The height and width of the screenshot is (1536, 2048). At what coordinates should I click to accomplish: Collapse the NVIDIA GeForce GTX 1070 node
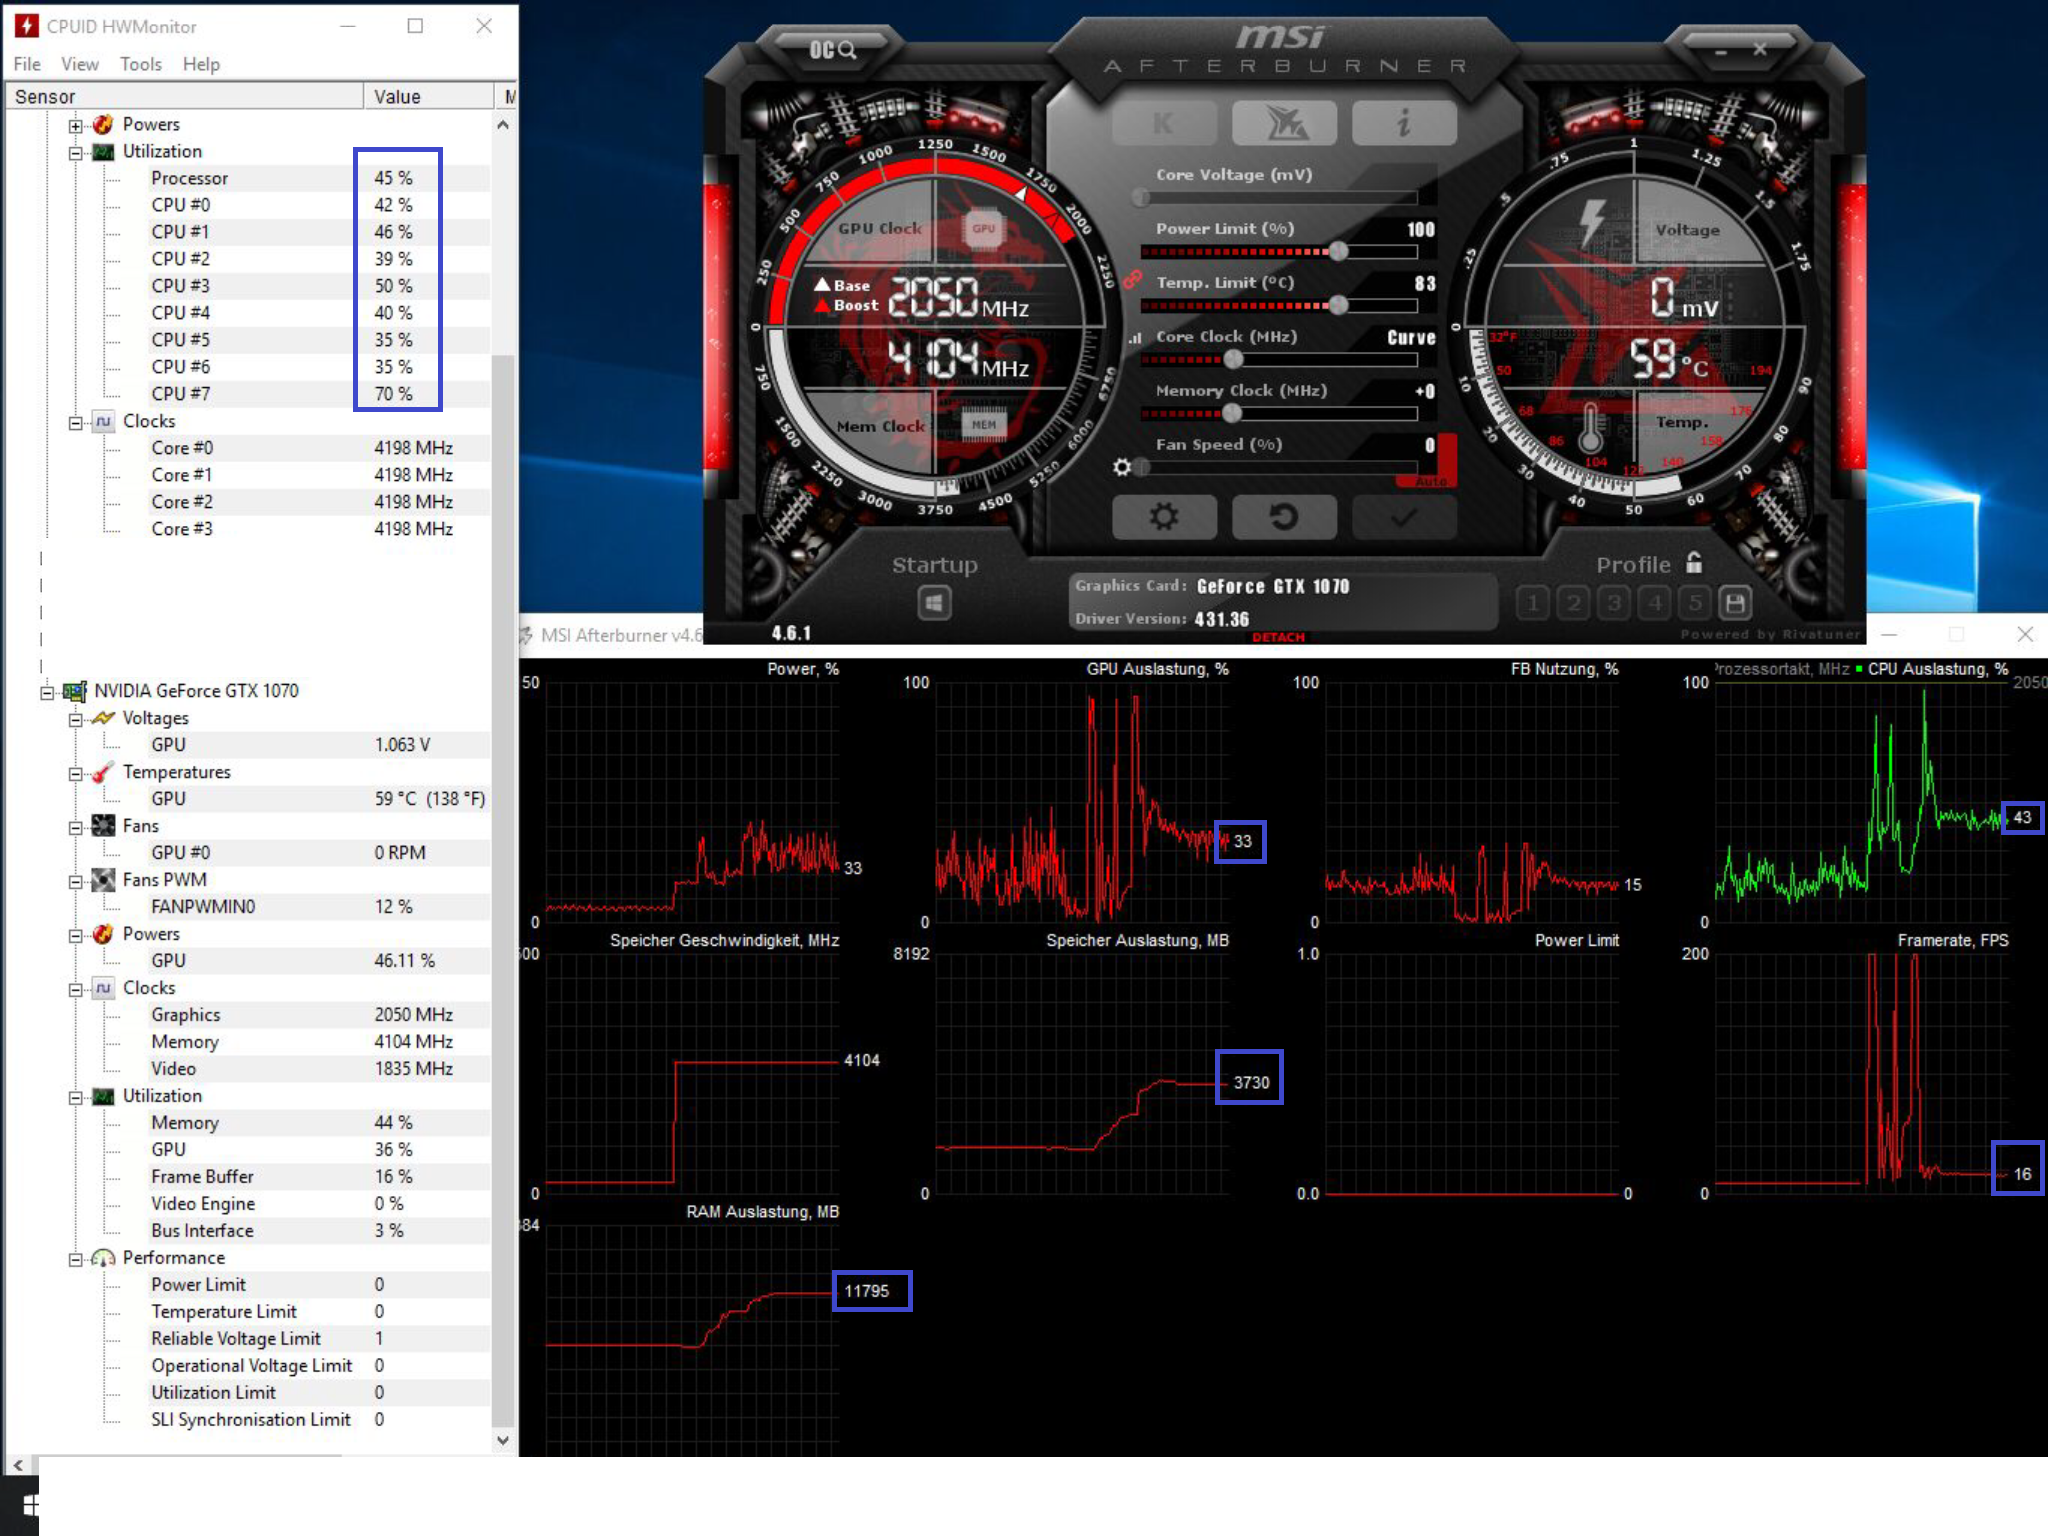click(47, 691)
